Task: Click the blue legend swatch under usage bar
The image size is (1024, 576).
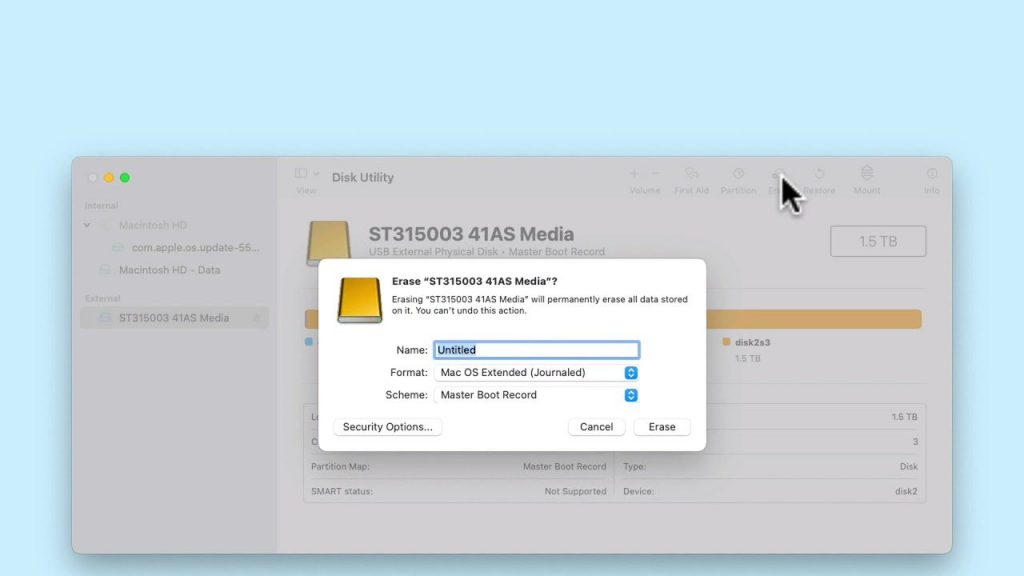Action: click(x=309, y=342)
